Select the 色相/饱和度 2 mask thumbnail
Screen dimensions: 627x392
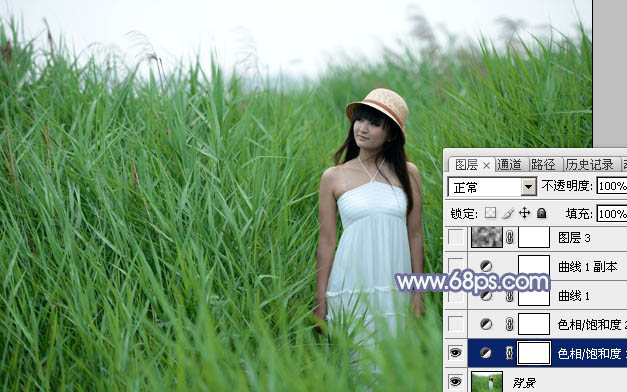[x=534, y=324]
